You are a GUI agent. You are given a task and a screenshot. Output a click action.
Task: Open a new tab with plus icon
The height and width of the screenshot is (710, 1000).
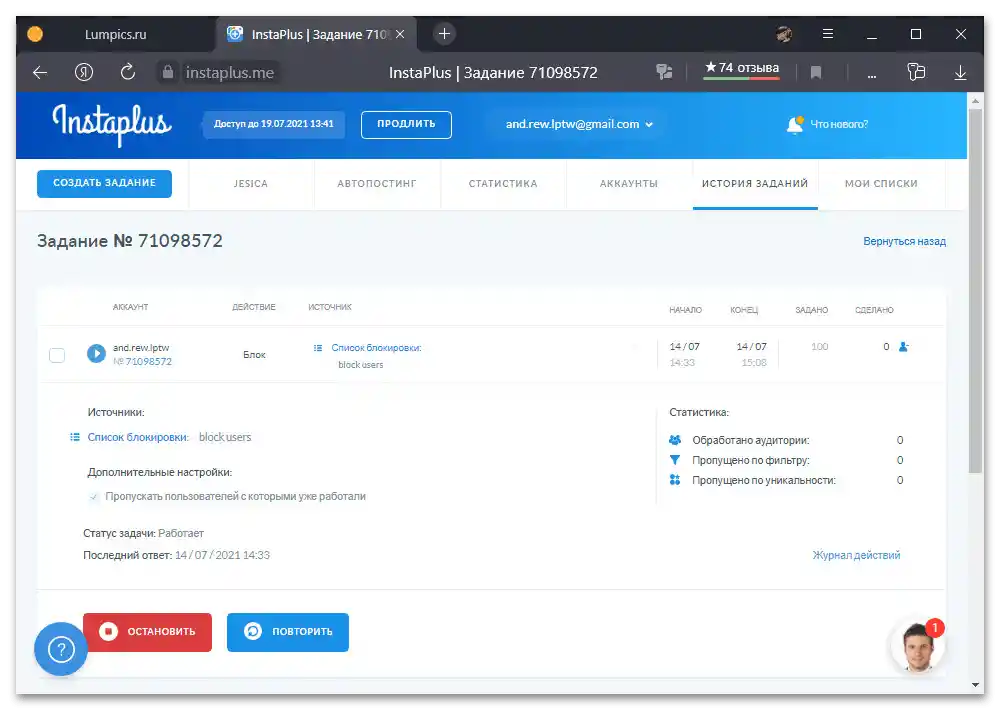click(x=445, y=34)
